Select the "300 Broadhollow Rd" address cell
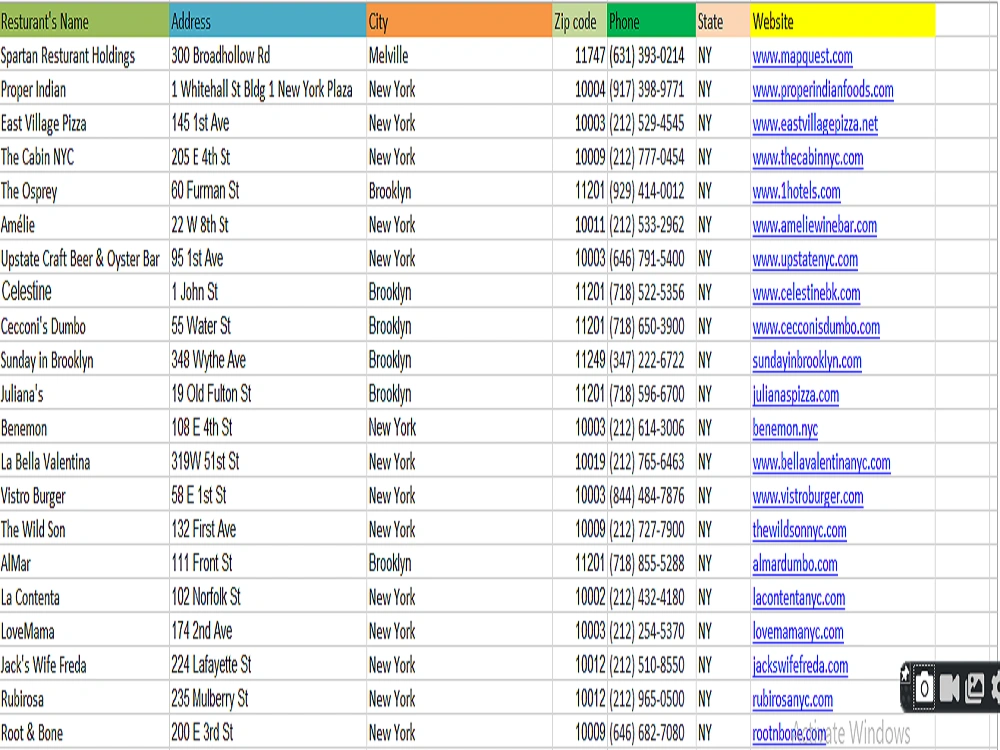The height and width of the screenshot is (750, 1000). [268, 55]
